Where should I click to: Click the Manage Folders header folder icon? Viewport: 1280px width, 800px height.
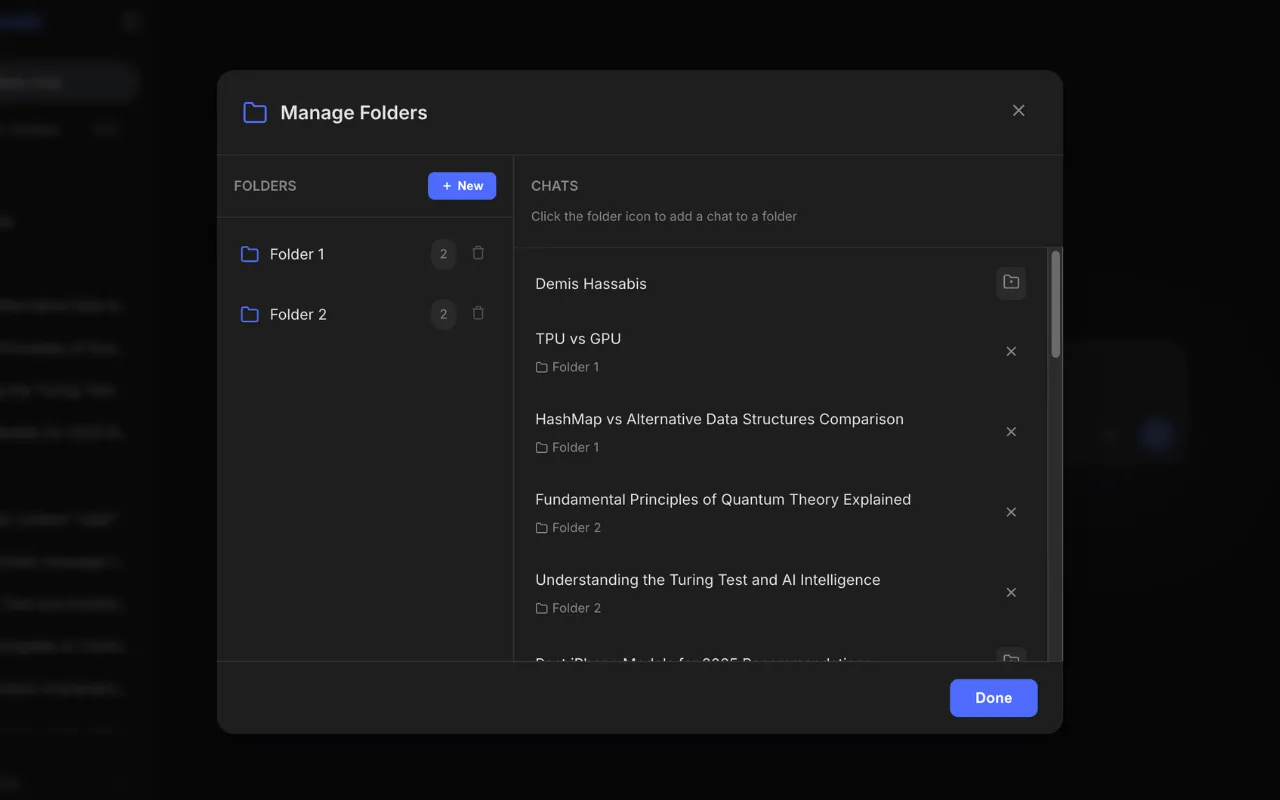click(x=255, y=113)
